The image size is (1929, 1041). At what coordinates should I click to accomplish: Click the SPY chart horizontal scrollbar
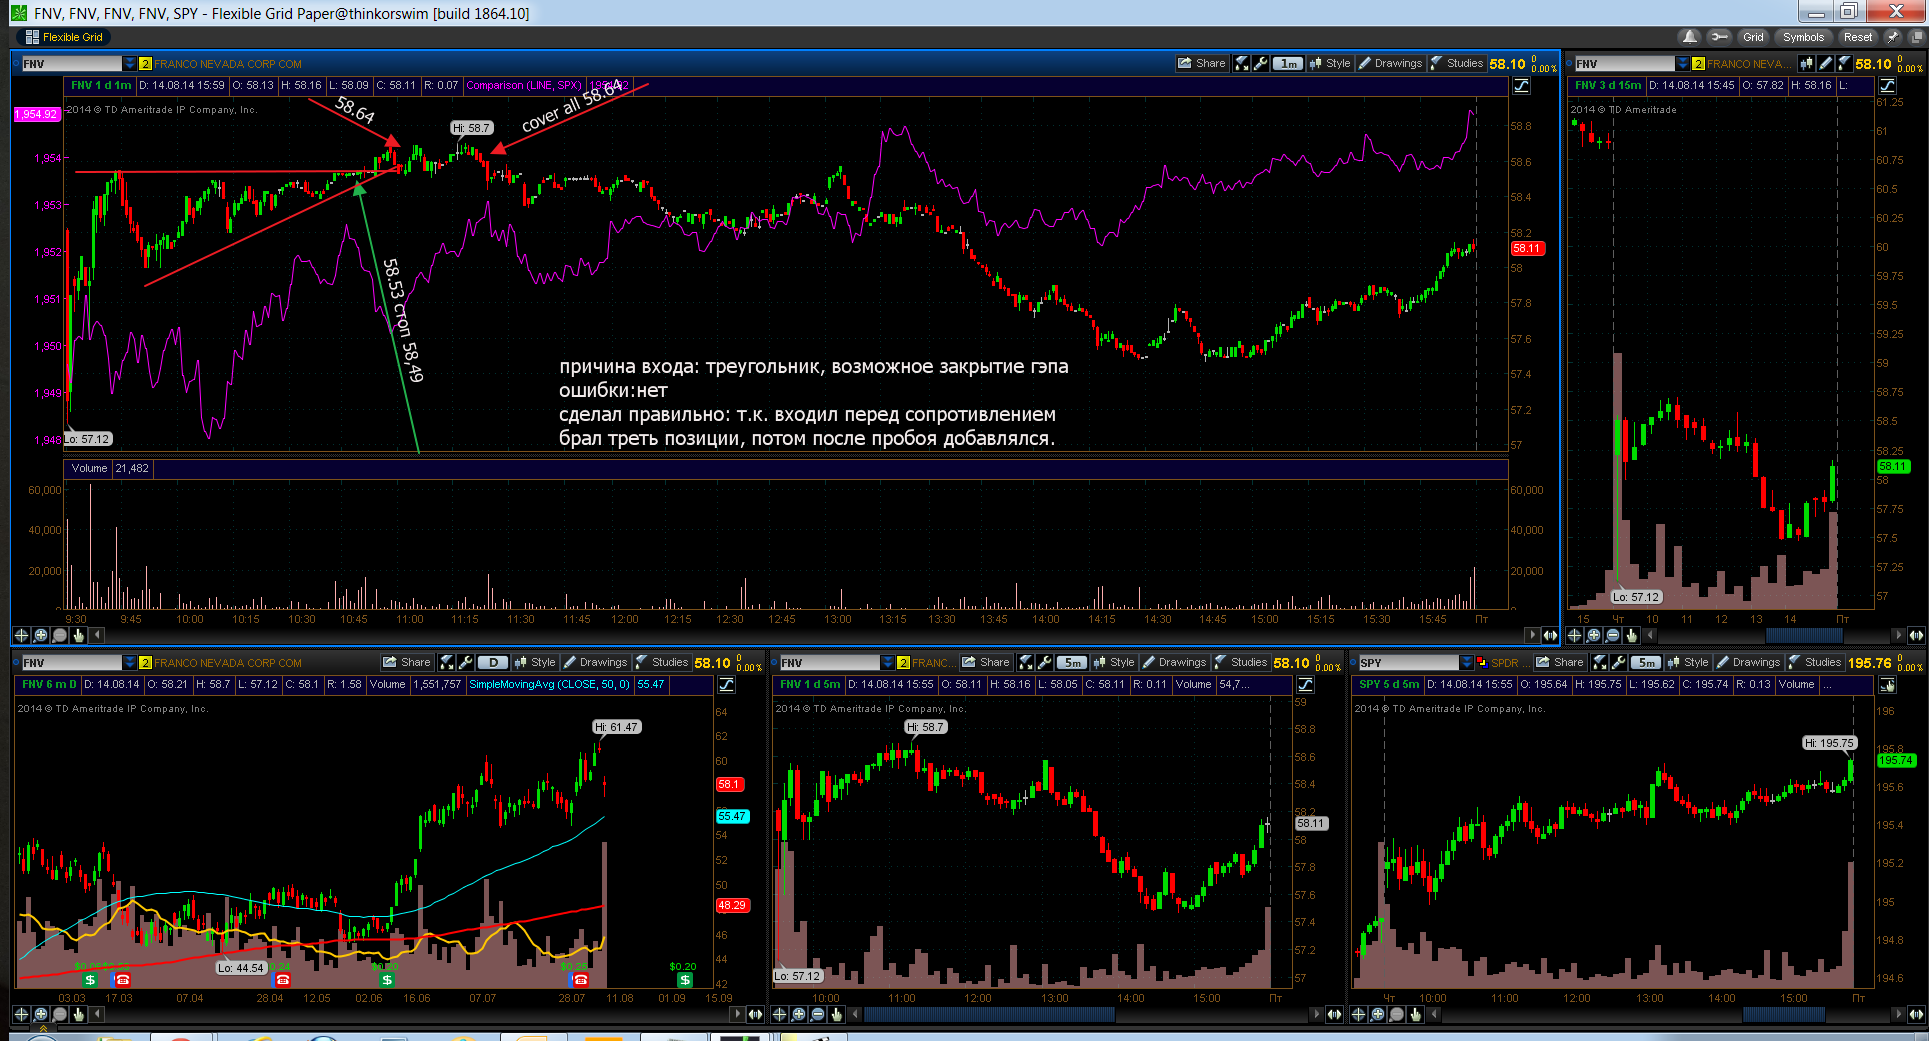click(1667, 1014)
